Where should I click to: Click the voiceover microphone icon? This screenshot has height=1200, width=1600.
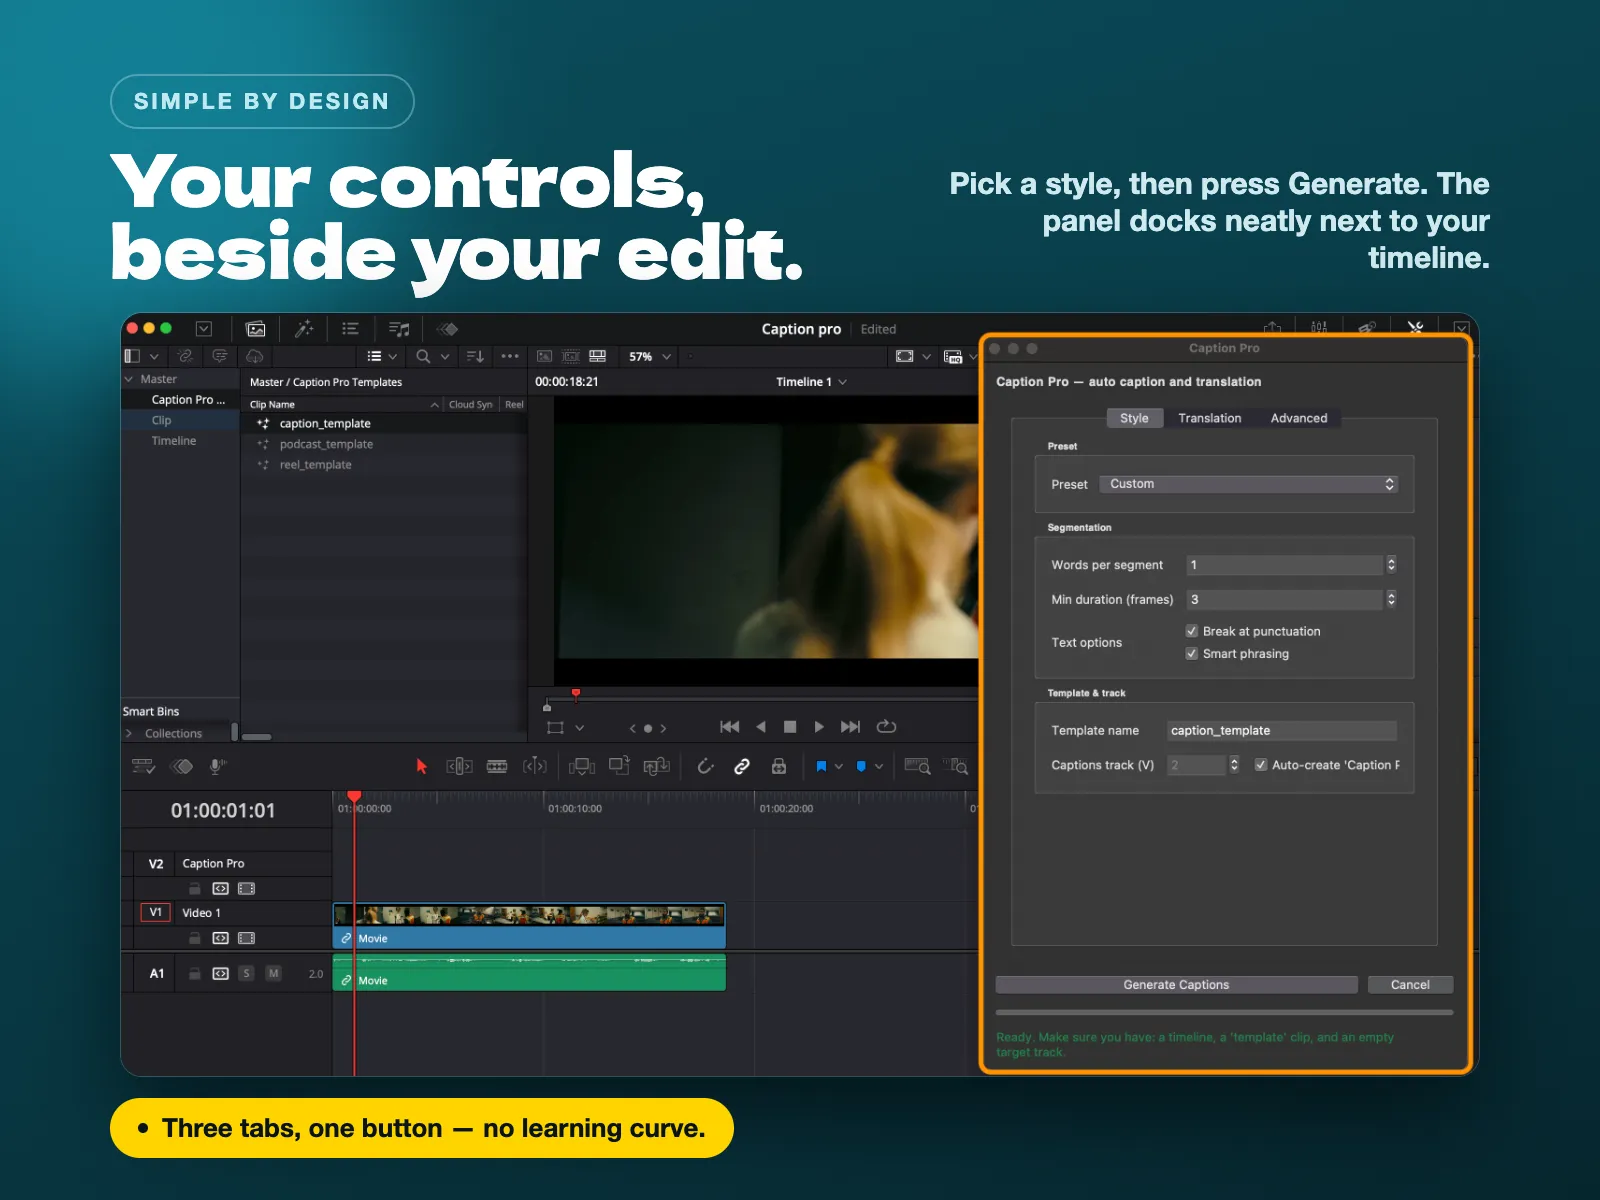(216, 766)
